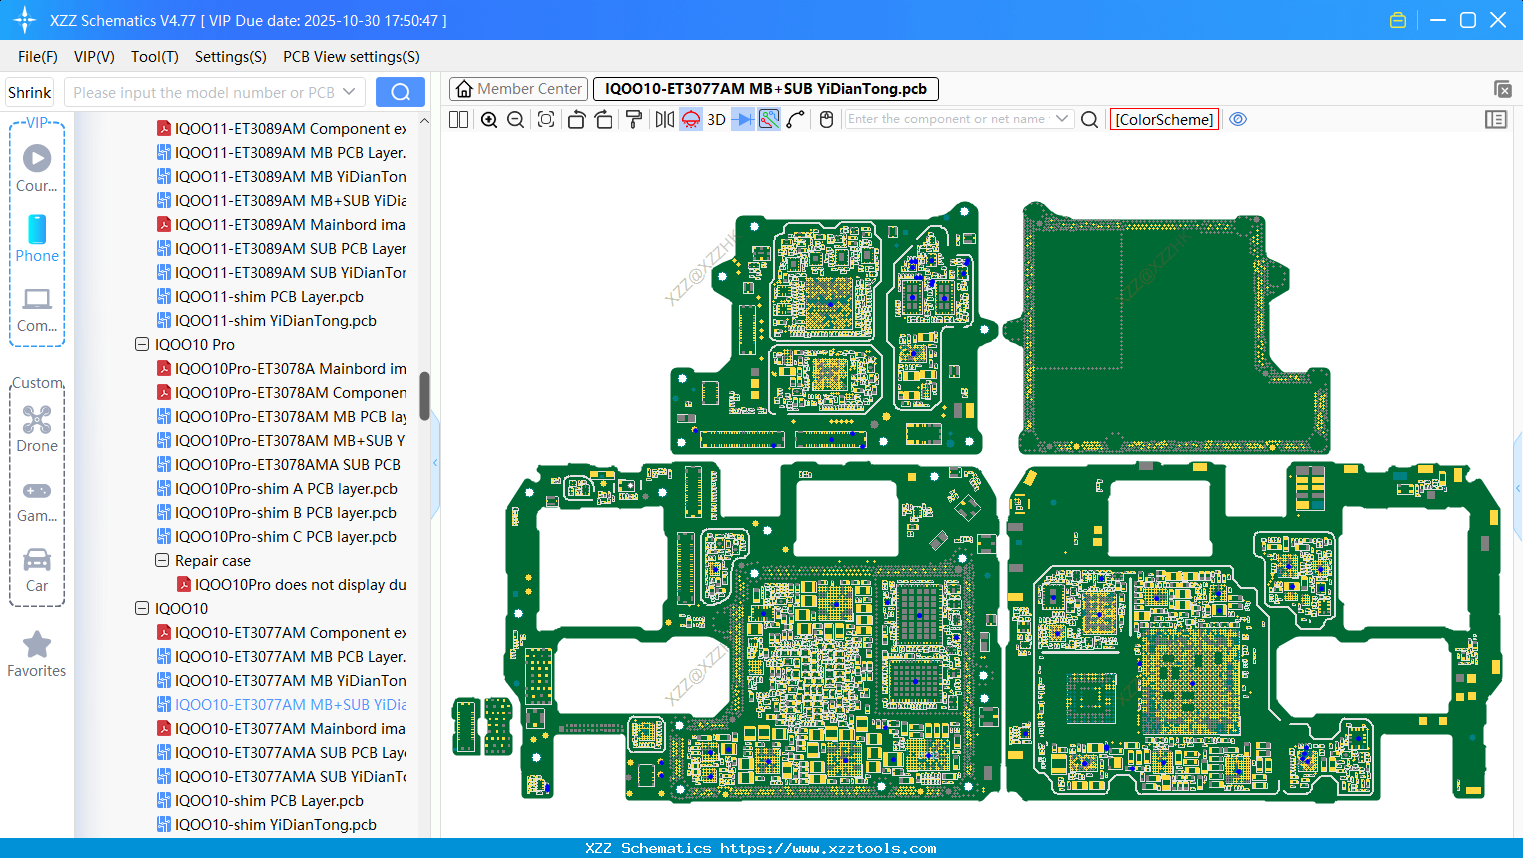The width and height of the screenshot is (1523, 858).
Task: Click the Shrink button
Action: click(30, 92)
